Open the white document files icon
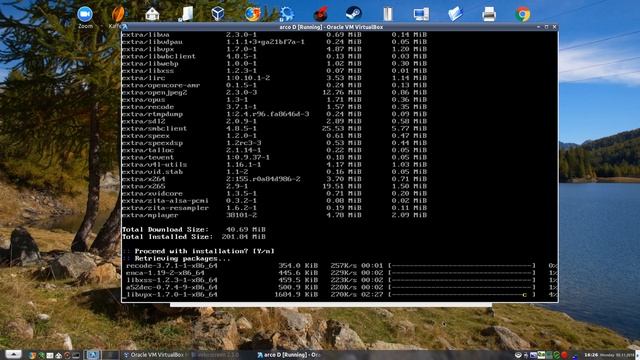Image resolution: width=640 pixels, height=360 pixels. point(186,14)
